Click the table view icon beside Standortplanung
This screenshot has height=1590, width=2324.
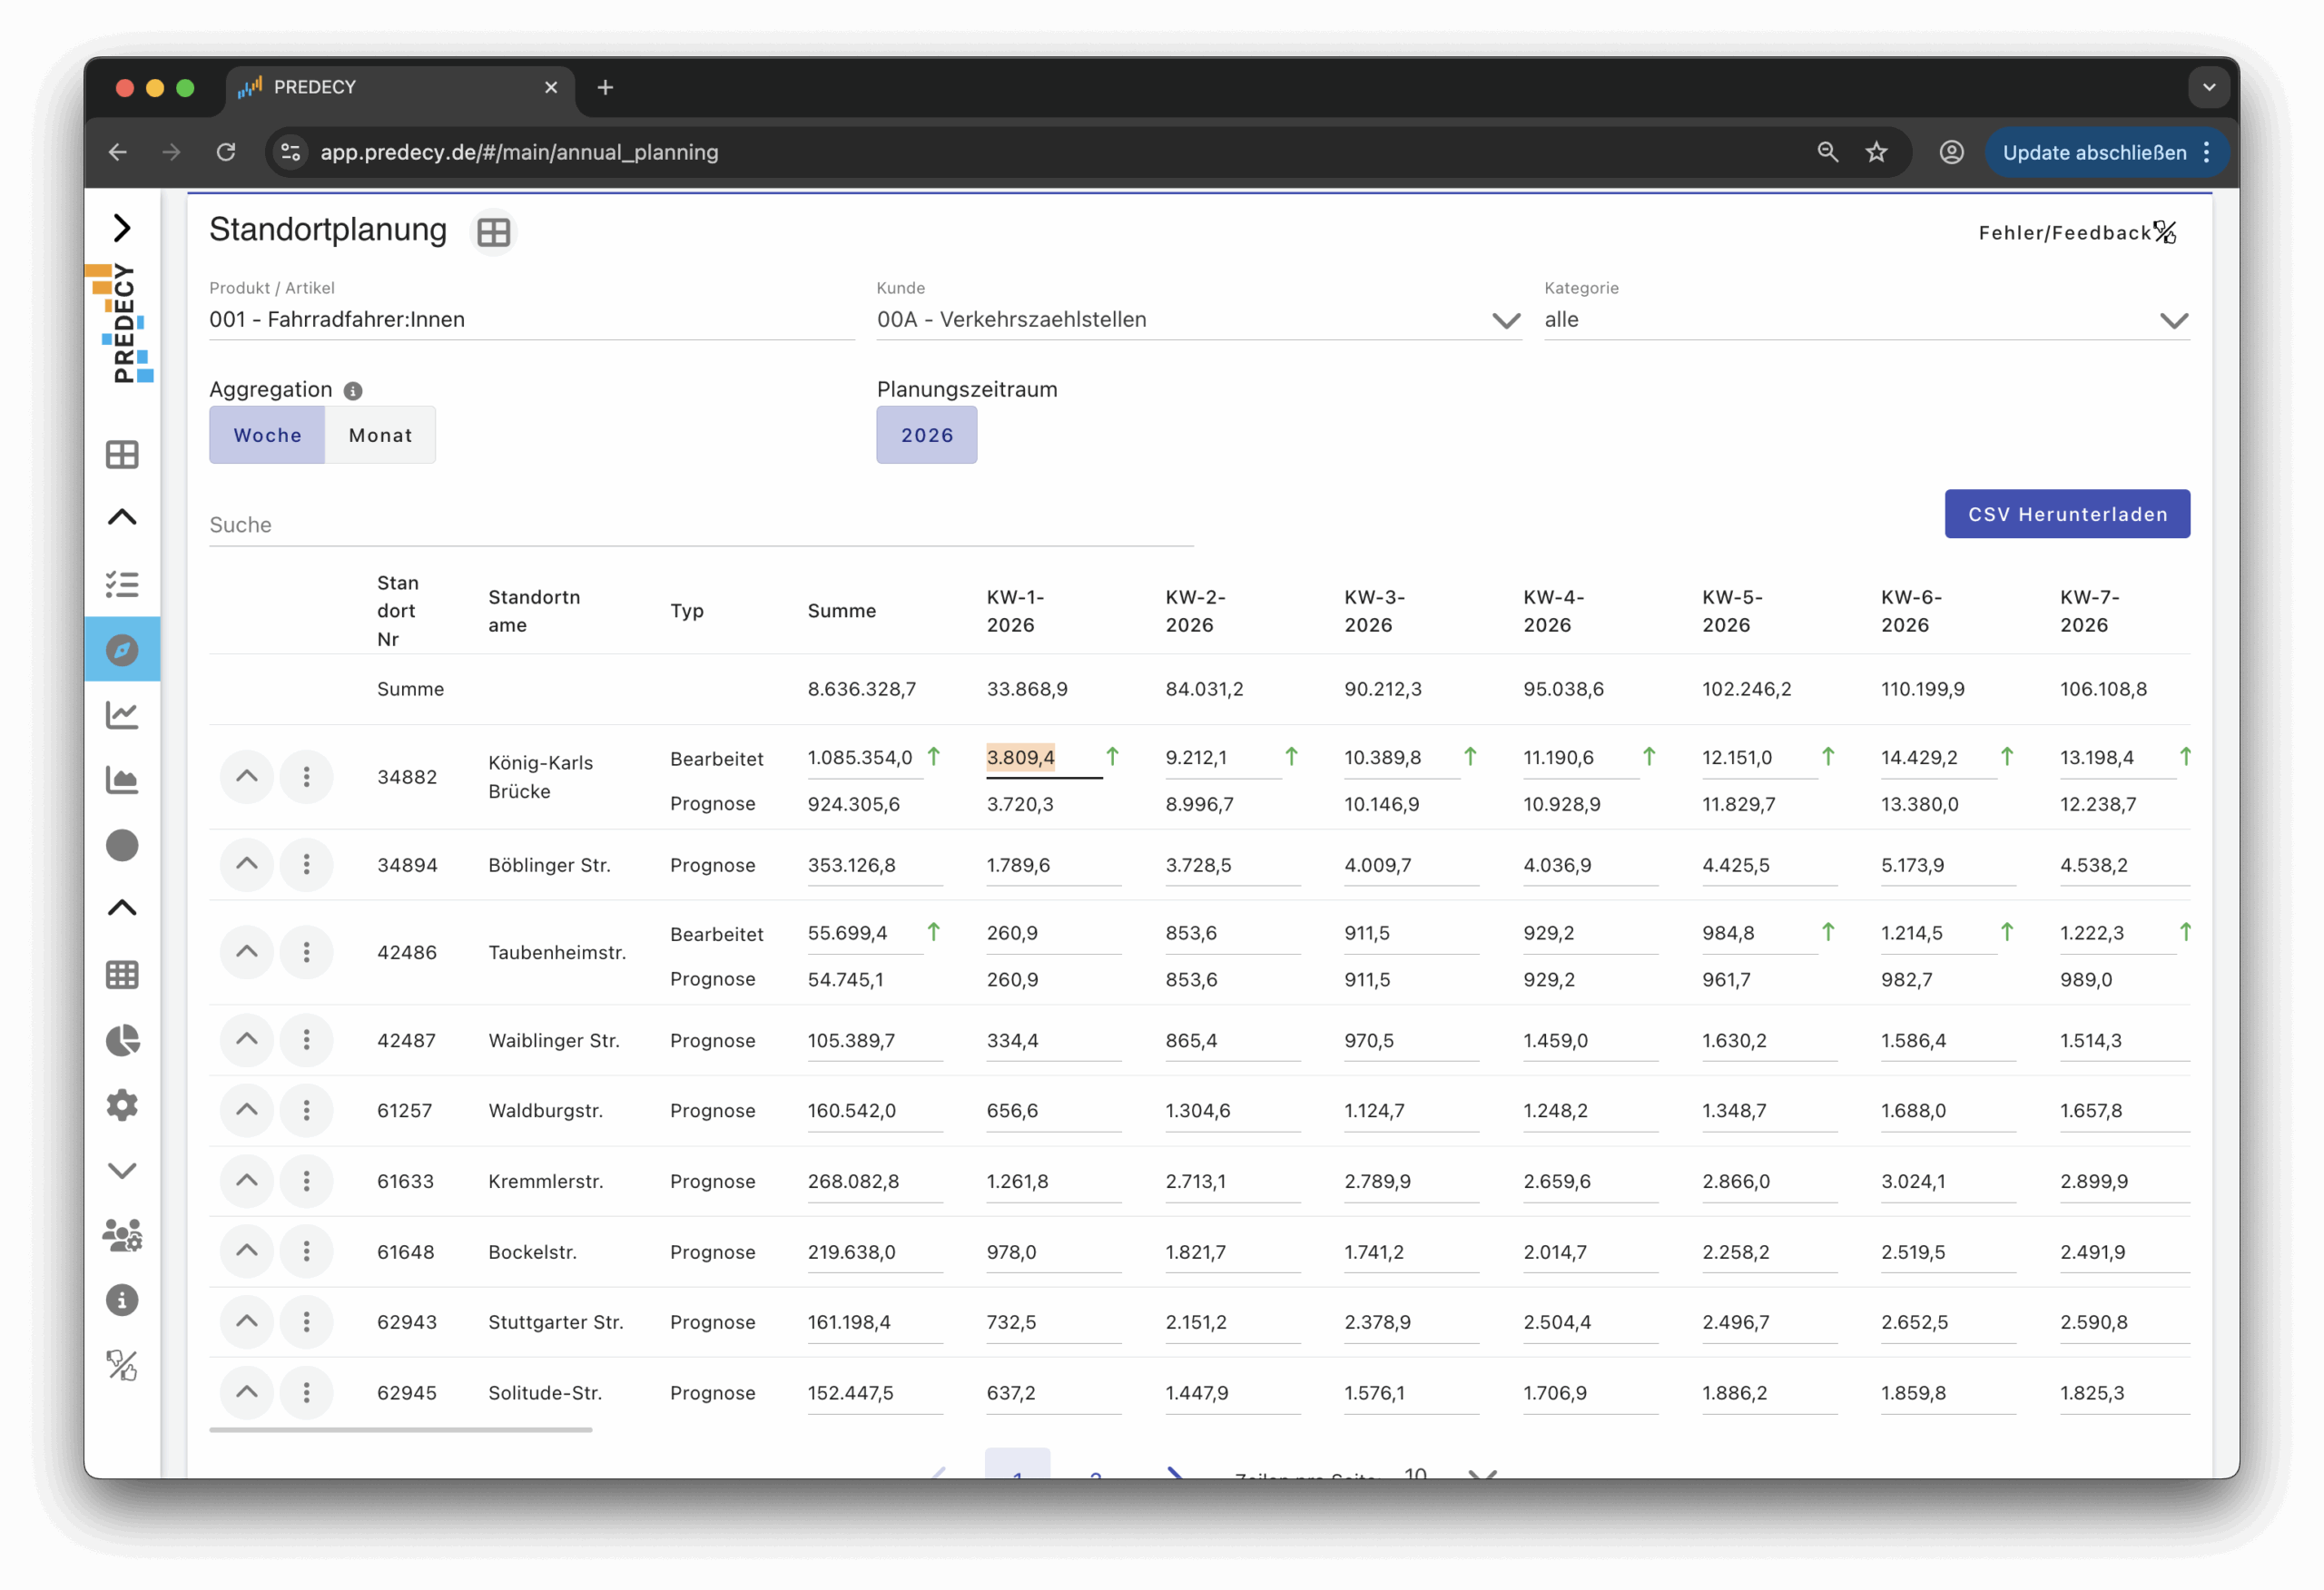coord(493,232)
